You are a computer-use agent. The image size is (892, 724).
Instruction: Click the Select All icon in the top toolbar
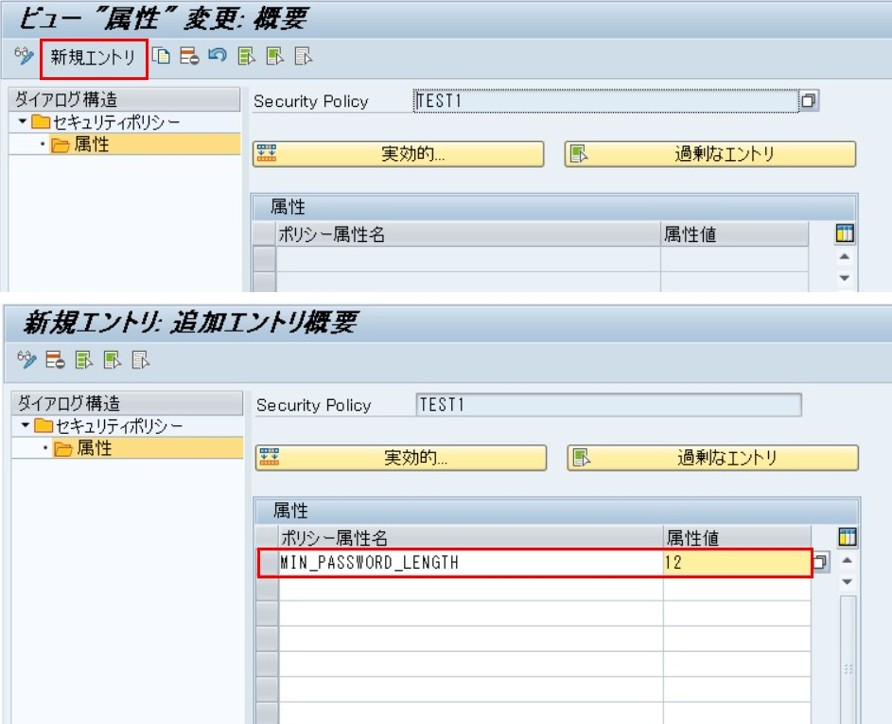pyautogui.click(x=246, y=57)
